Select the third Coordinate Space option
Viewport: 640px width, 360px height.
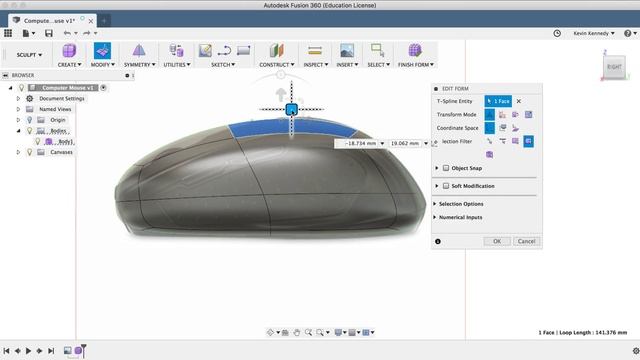click(x=515, y=128)
